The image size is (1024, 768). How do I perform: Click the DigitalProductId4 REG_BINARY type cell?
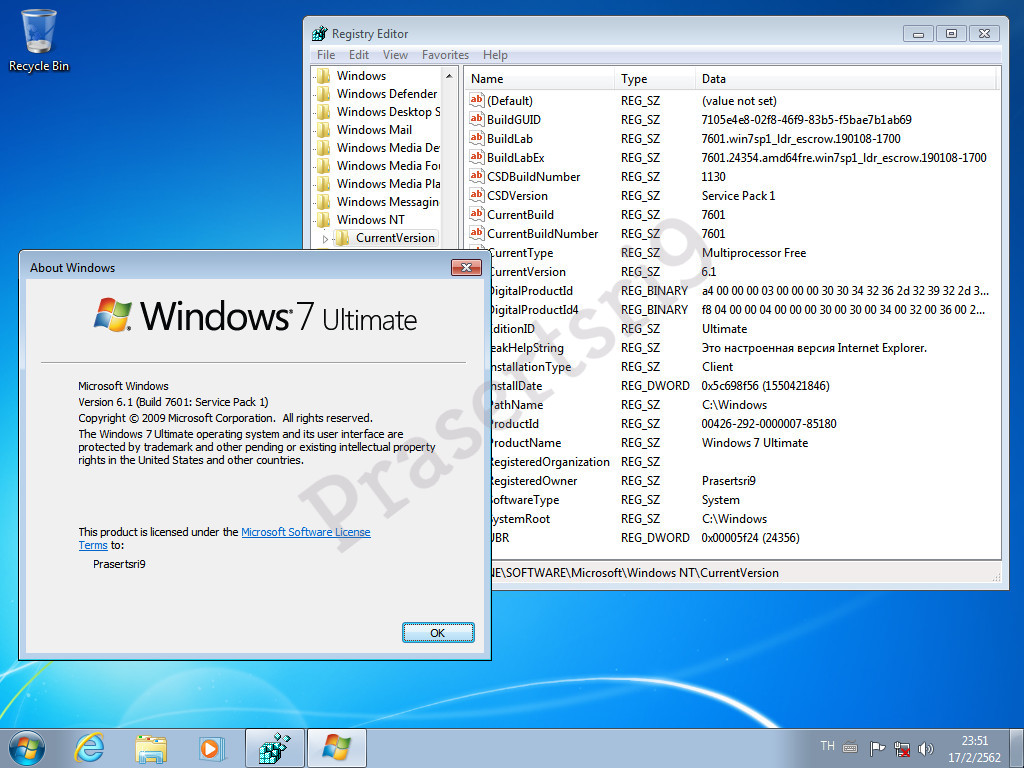pyautogui.click(x=654, y=310)
